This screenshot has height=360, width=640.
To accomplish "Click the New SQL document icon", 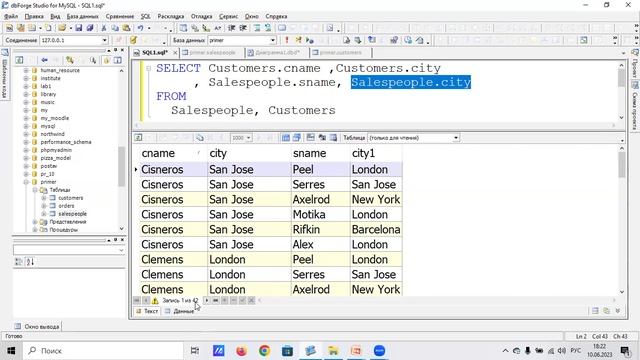I will coord(9,28).
